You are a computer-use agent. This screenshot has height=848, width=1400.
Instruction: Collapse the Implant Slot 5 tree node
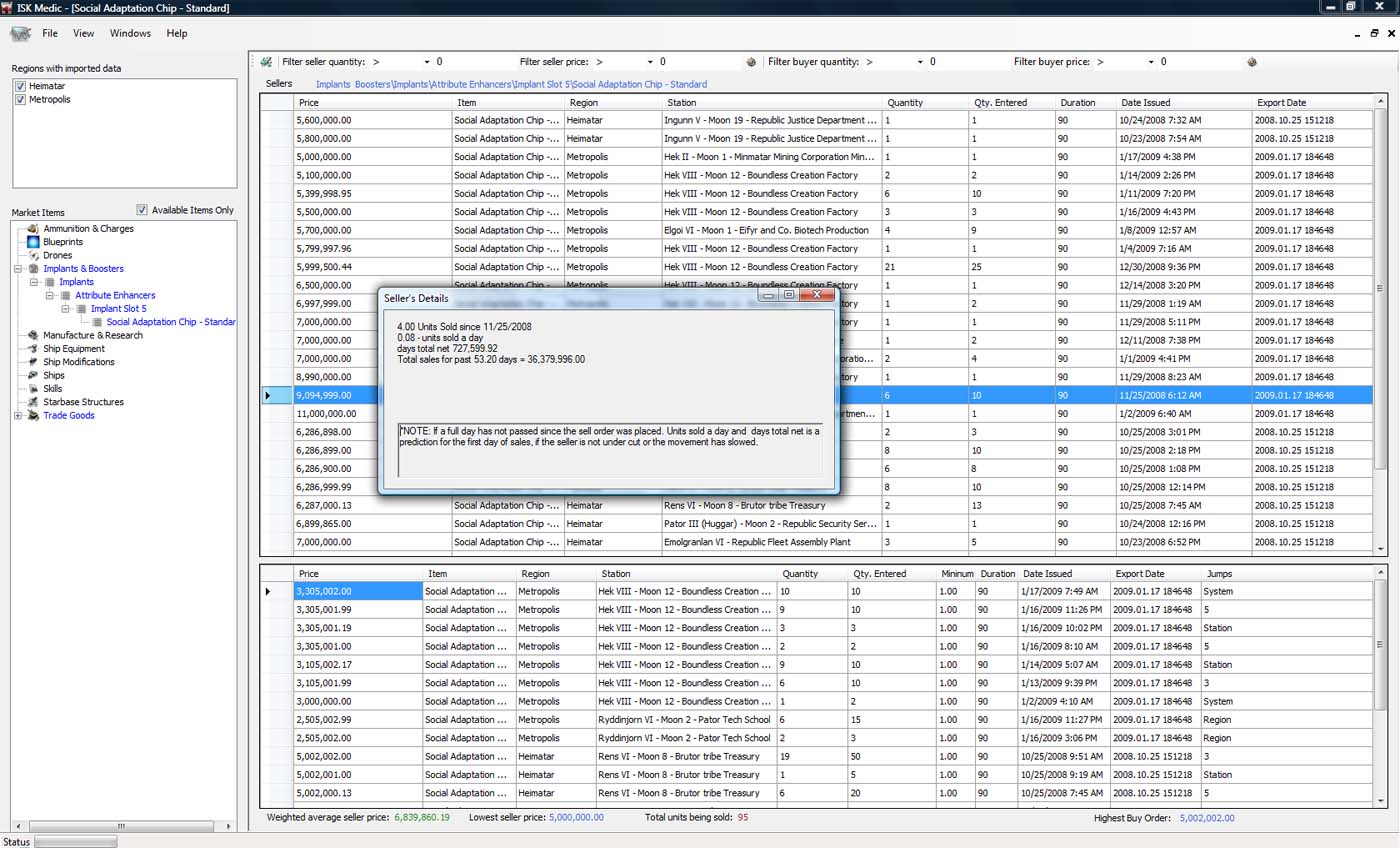tap(66, 309)
